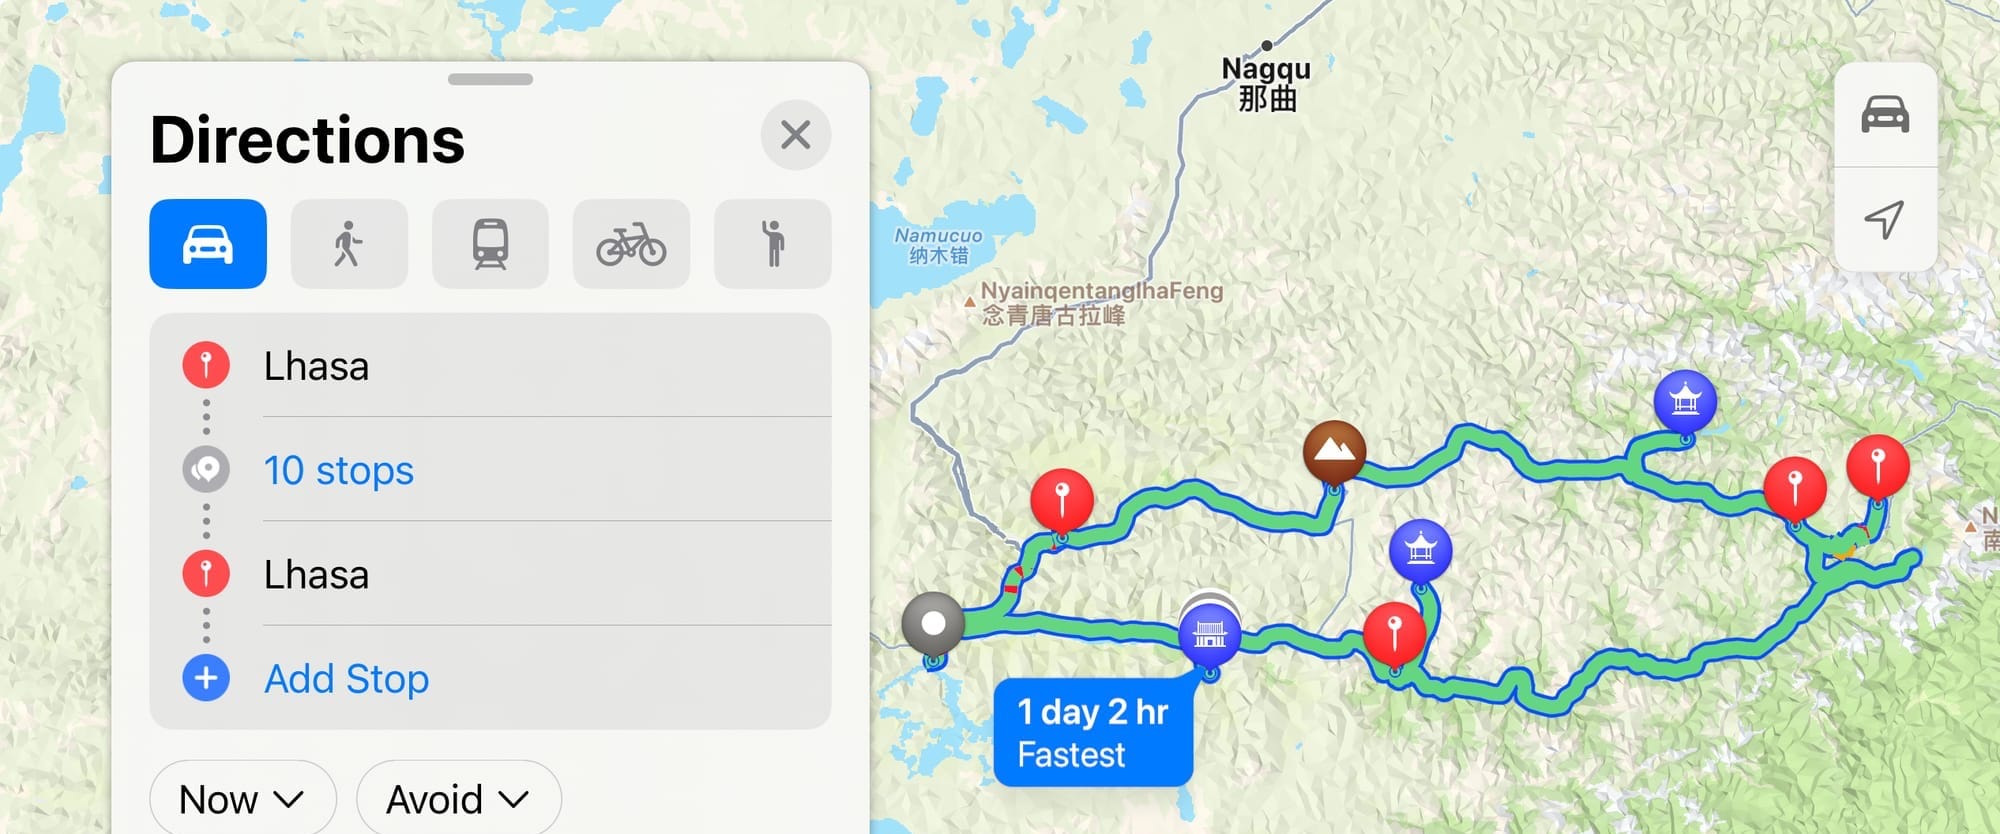
Task: Select the driving directions mode
Action: 208,244
